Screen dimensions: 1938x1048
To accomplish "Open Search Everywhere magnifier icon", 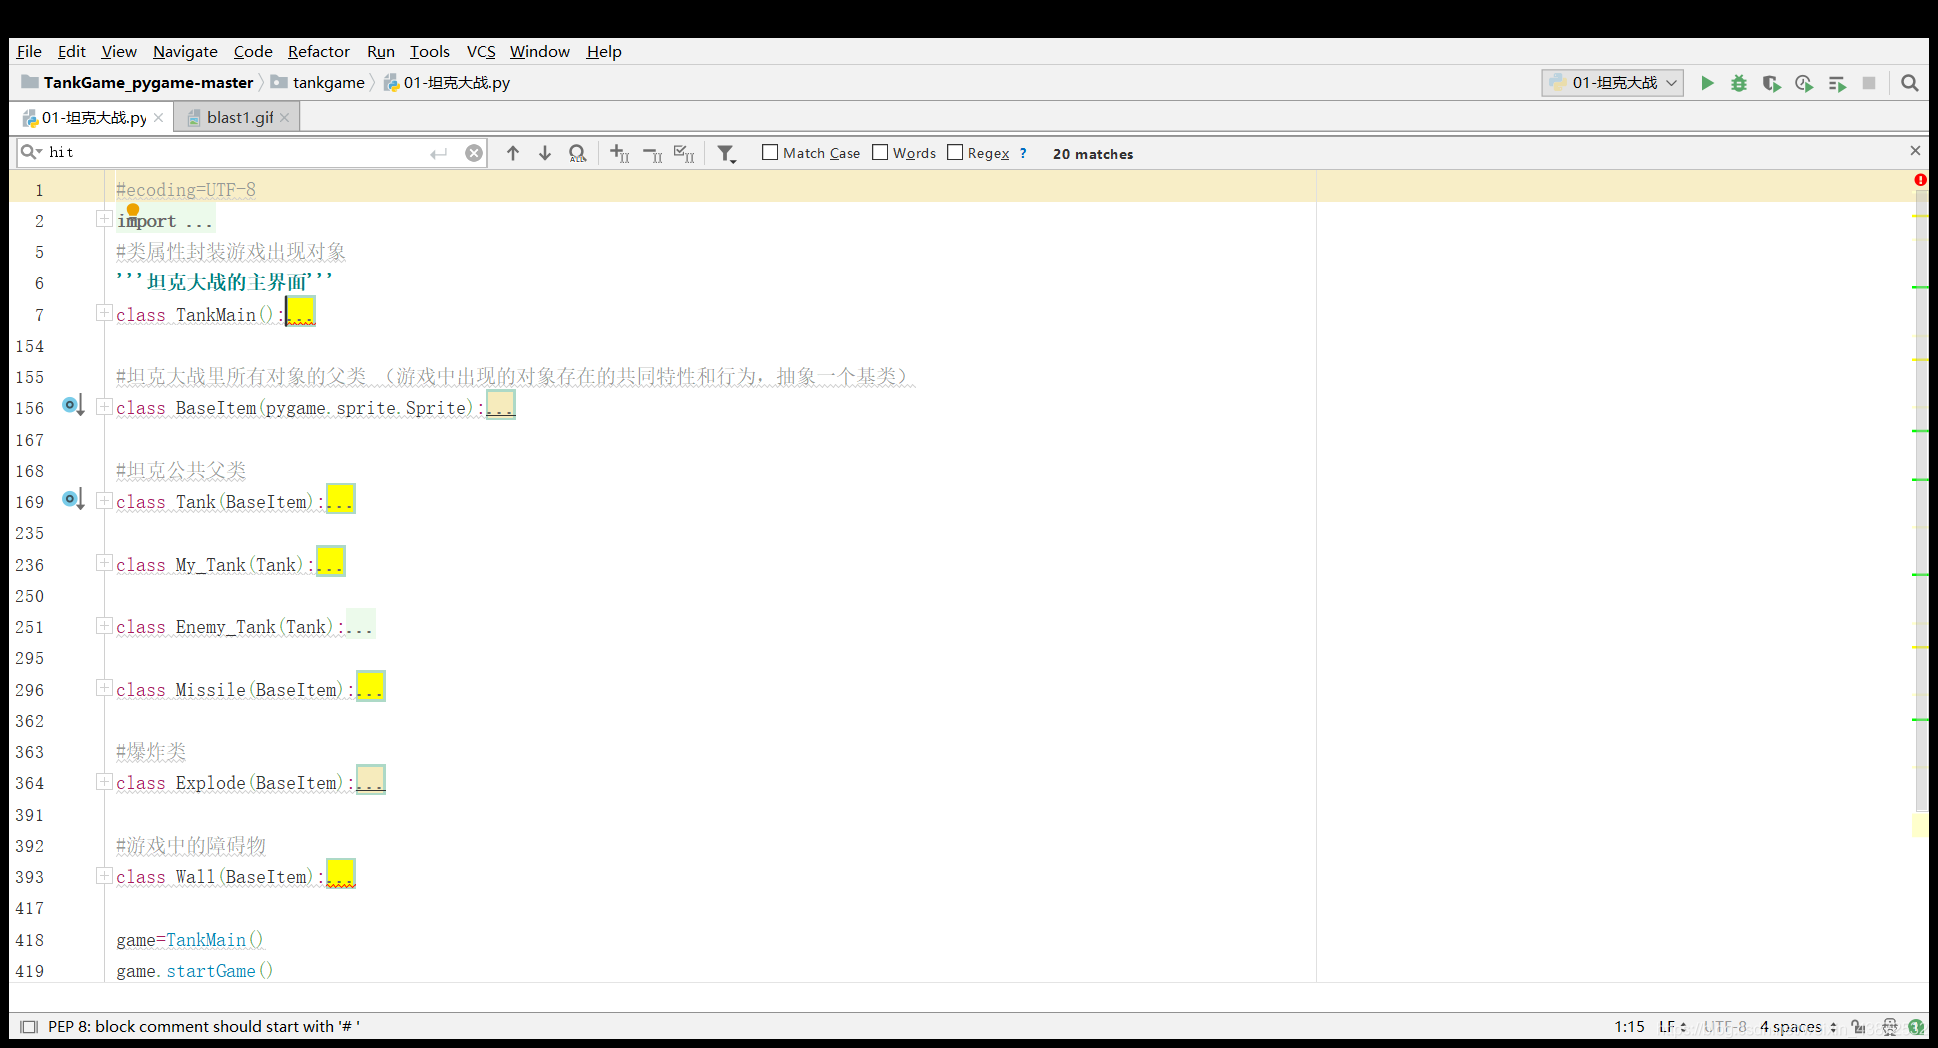I will tap(1909, 83).
